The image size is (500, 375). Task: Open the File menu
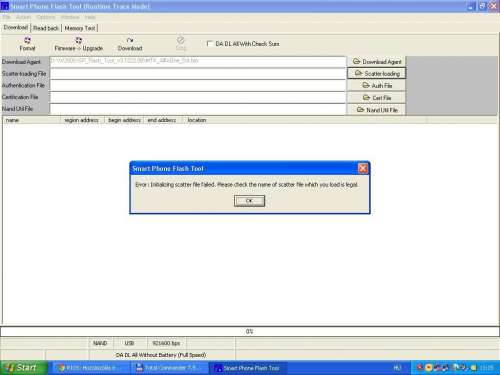pyautogui.click(x=6, y=17)
